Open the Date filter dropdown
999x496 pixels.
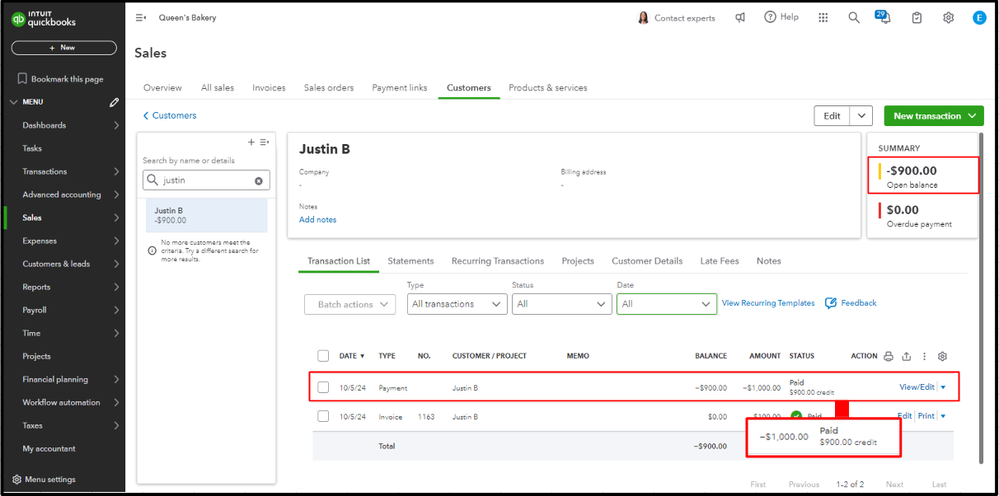point(667,304)
